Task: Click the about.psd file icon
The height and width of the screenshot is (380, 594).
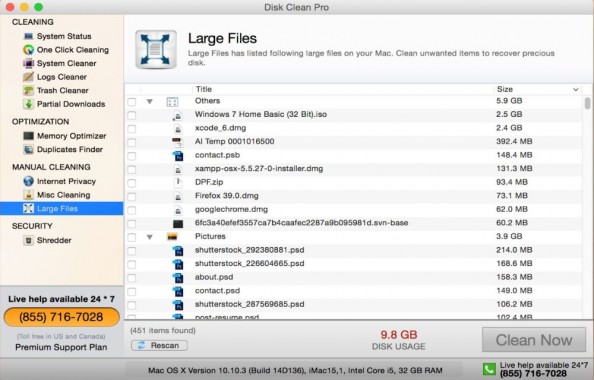Action: (x=178, y=278)
